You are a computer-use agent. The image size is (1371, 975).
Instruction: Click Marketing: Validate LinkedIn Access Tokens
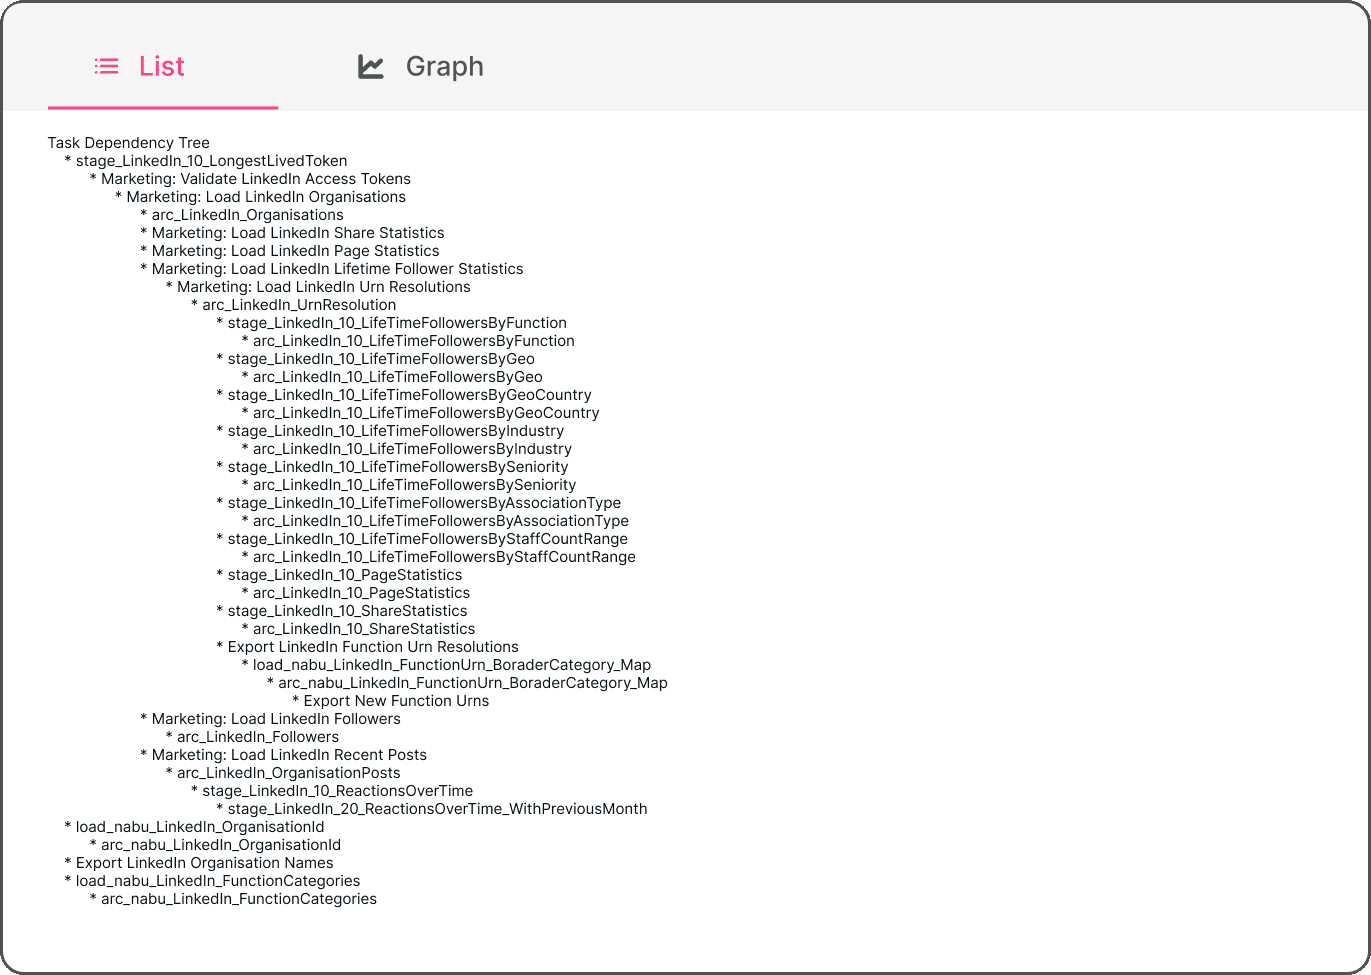256,179
